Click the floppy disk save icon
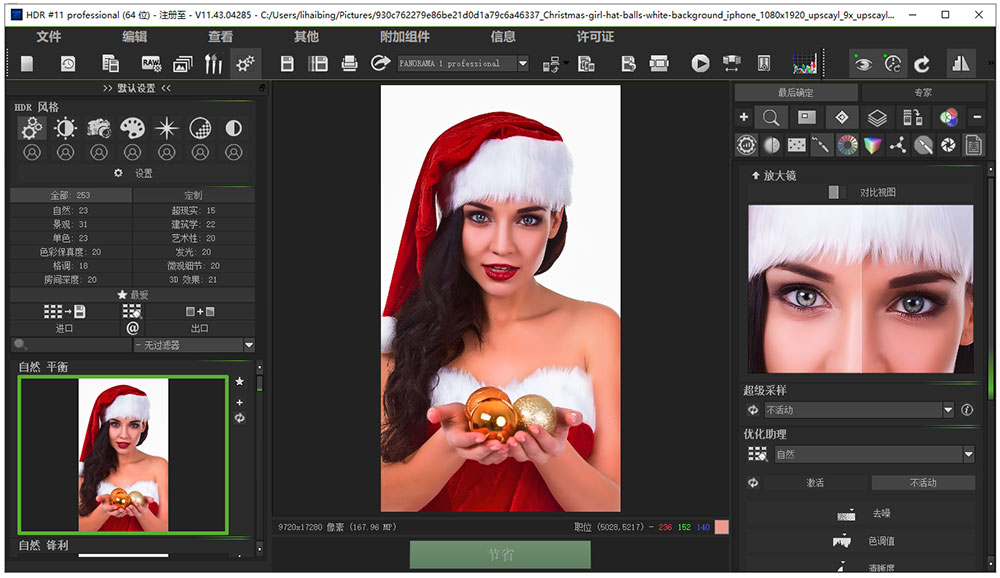The width and height of the screenshot is (1000, 578). pos(287,63)
